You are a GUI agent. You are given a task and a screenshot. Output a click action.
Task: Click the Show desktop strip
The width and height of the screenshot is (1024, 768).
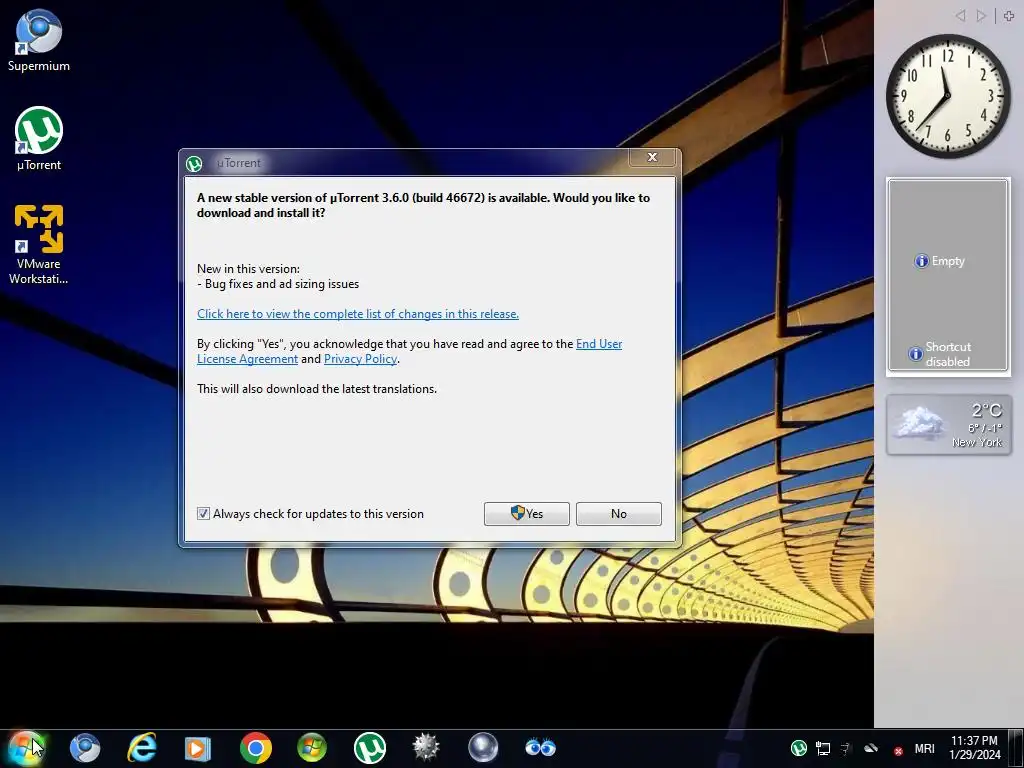(x=1018, y=748)
